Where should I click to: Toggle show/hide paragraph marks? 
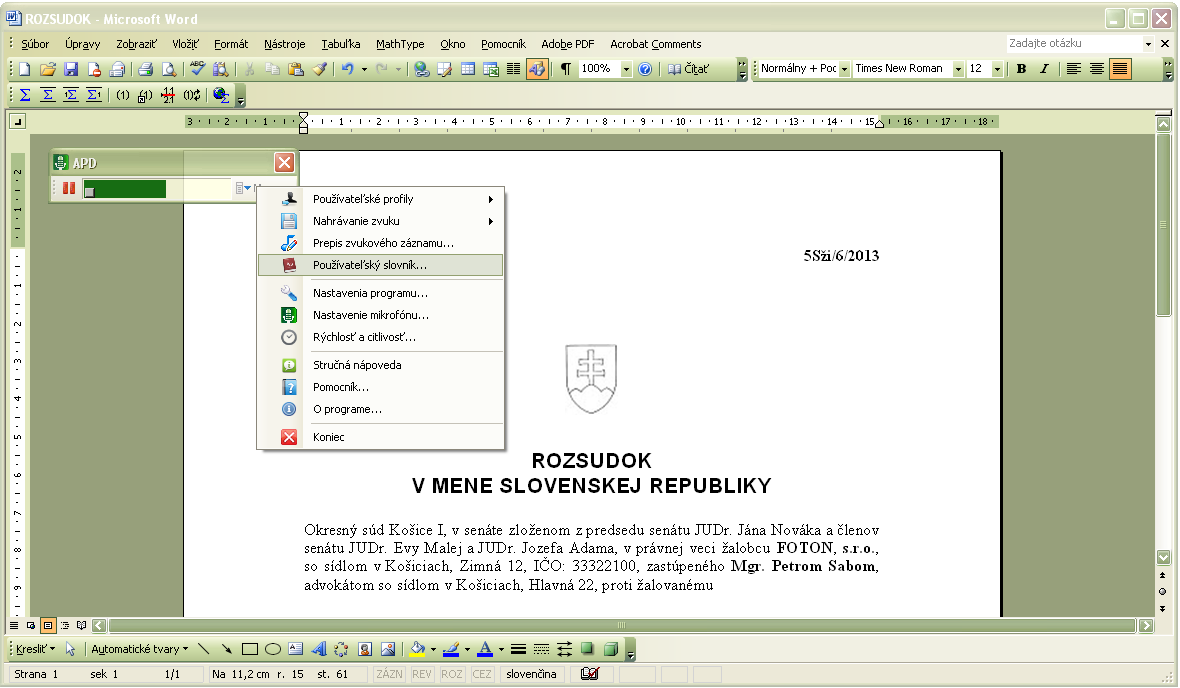tap(565, 69)
